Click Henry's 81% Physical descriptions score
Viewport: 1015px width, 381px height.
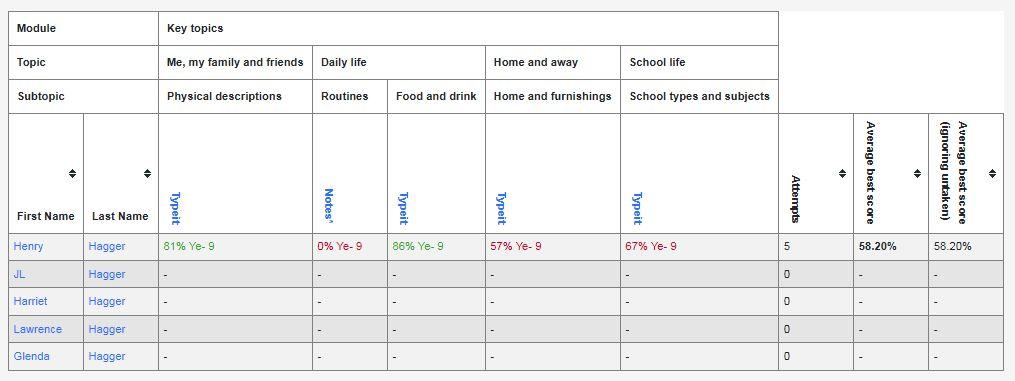pyautogui.click(x=189, y=246)
